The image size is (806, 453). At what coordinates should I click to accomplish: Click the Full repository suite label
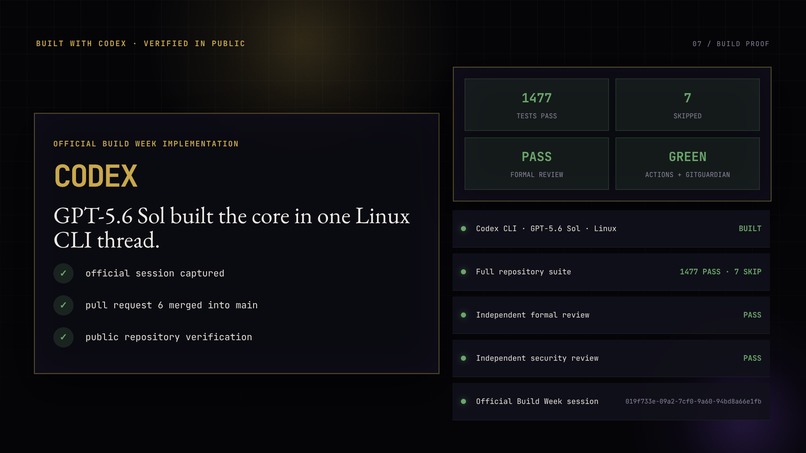tap(523, 271)
